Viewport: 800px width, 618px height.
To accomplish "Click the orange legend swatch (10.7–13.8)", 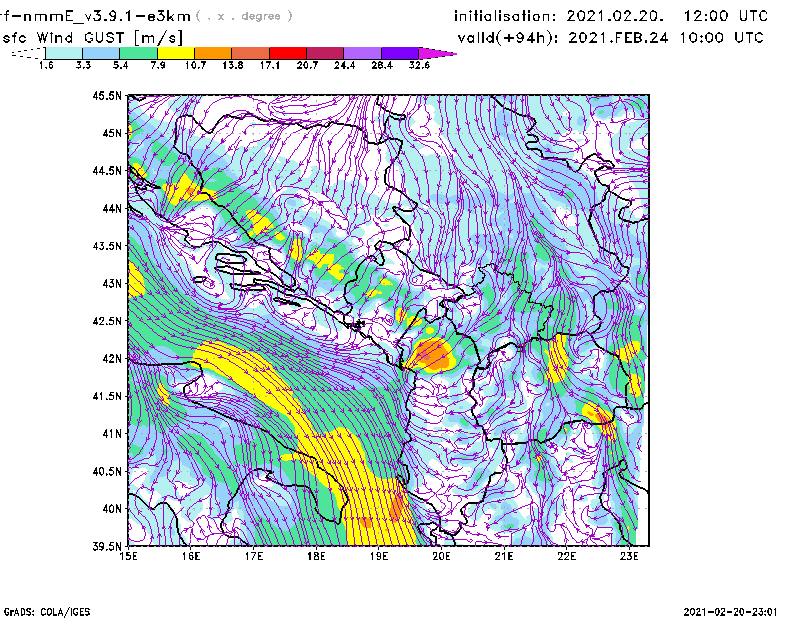I will point(213,53).
